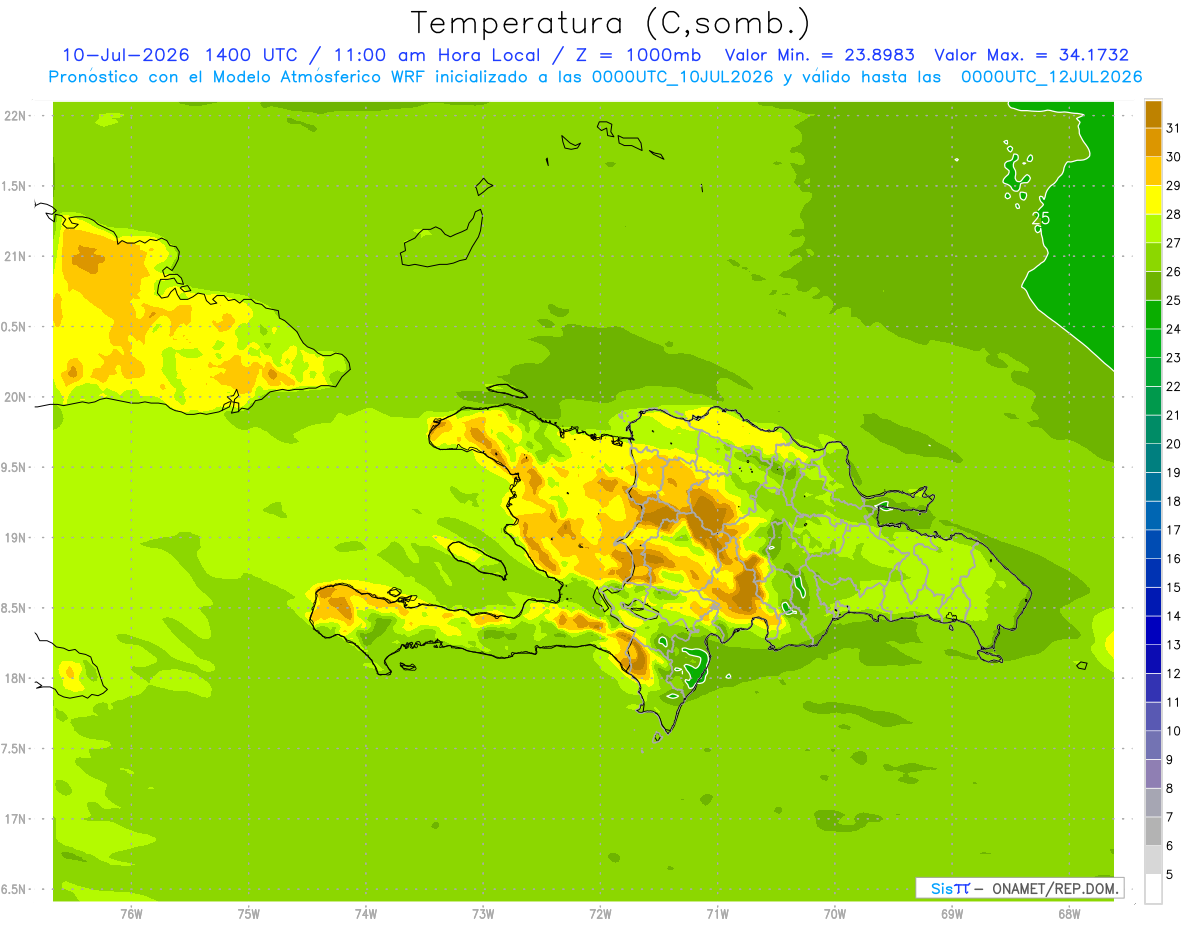Click the "0000UTC_12JUL2026" valid-until time text
This screenshot has height=927, width=1200.
click(1051, 77)
